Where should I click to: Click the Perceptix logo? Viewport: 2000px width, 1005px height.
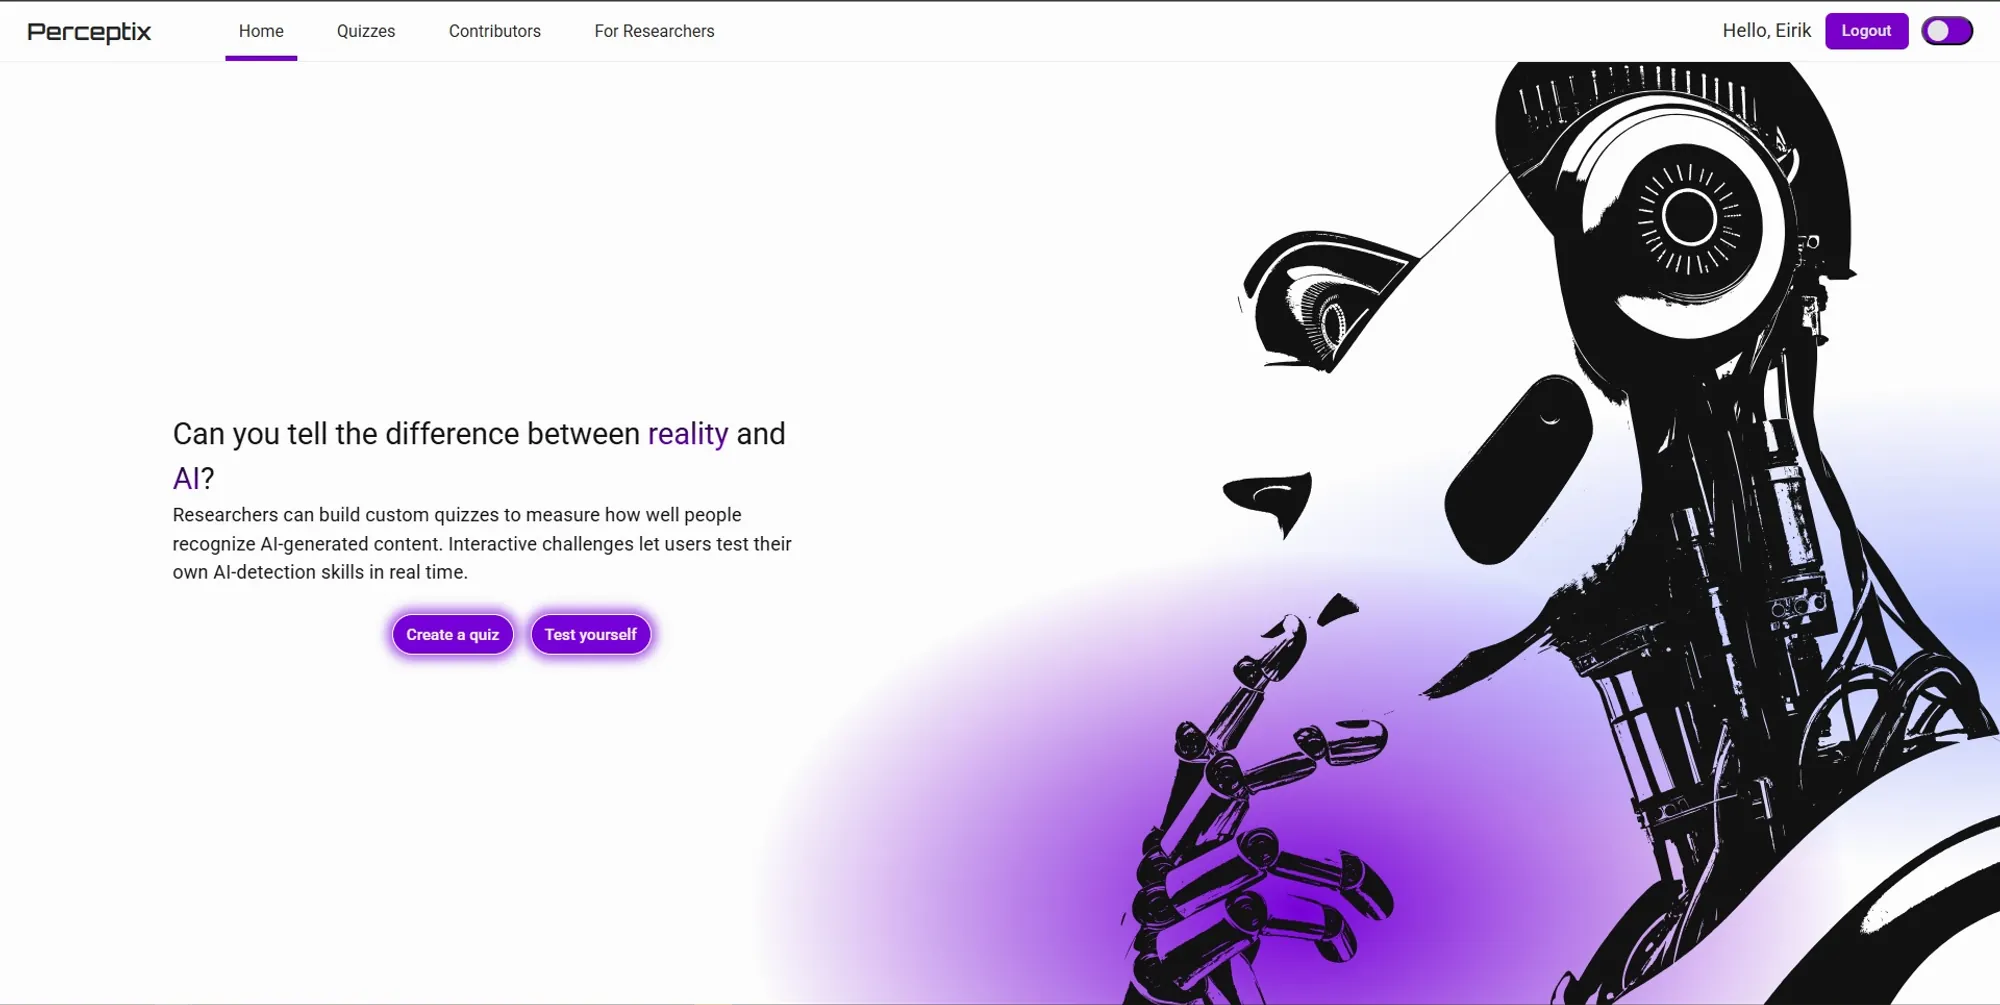point(89,32)
